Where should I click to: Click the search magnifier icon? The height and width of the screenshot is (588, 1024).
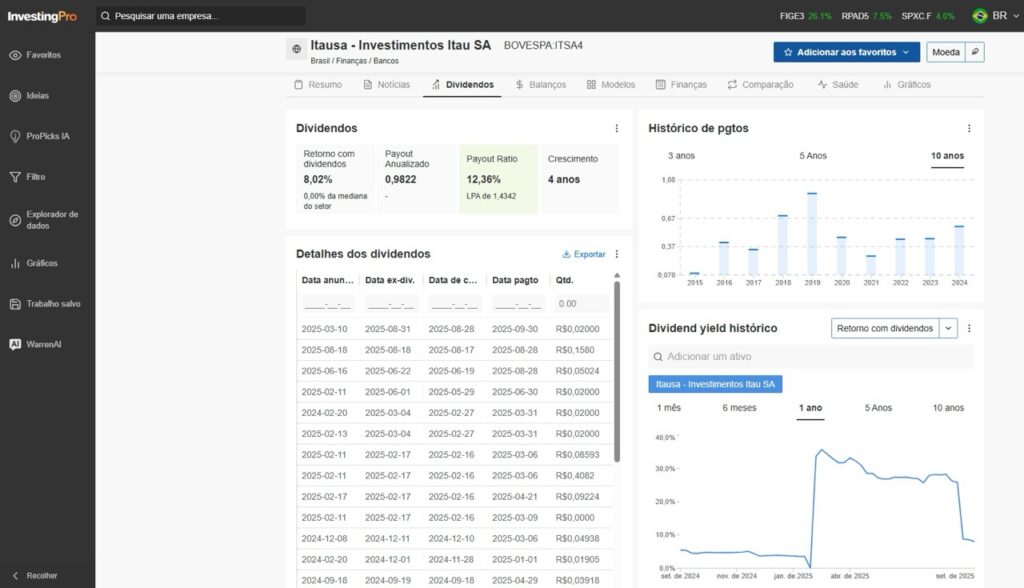[105, 16]
